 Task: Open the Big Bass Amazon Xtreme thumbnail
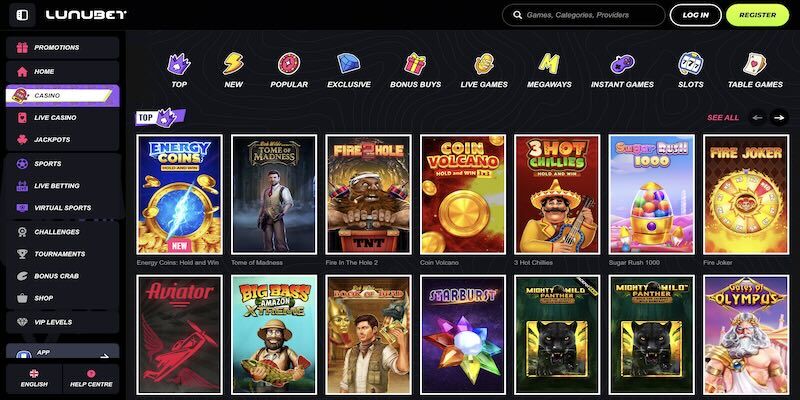pyautogui.click(x=274, y=335)
